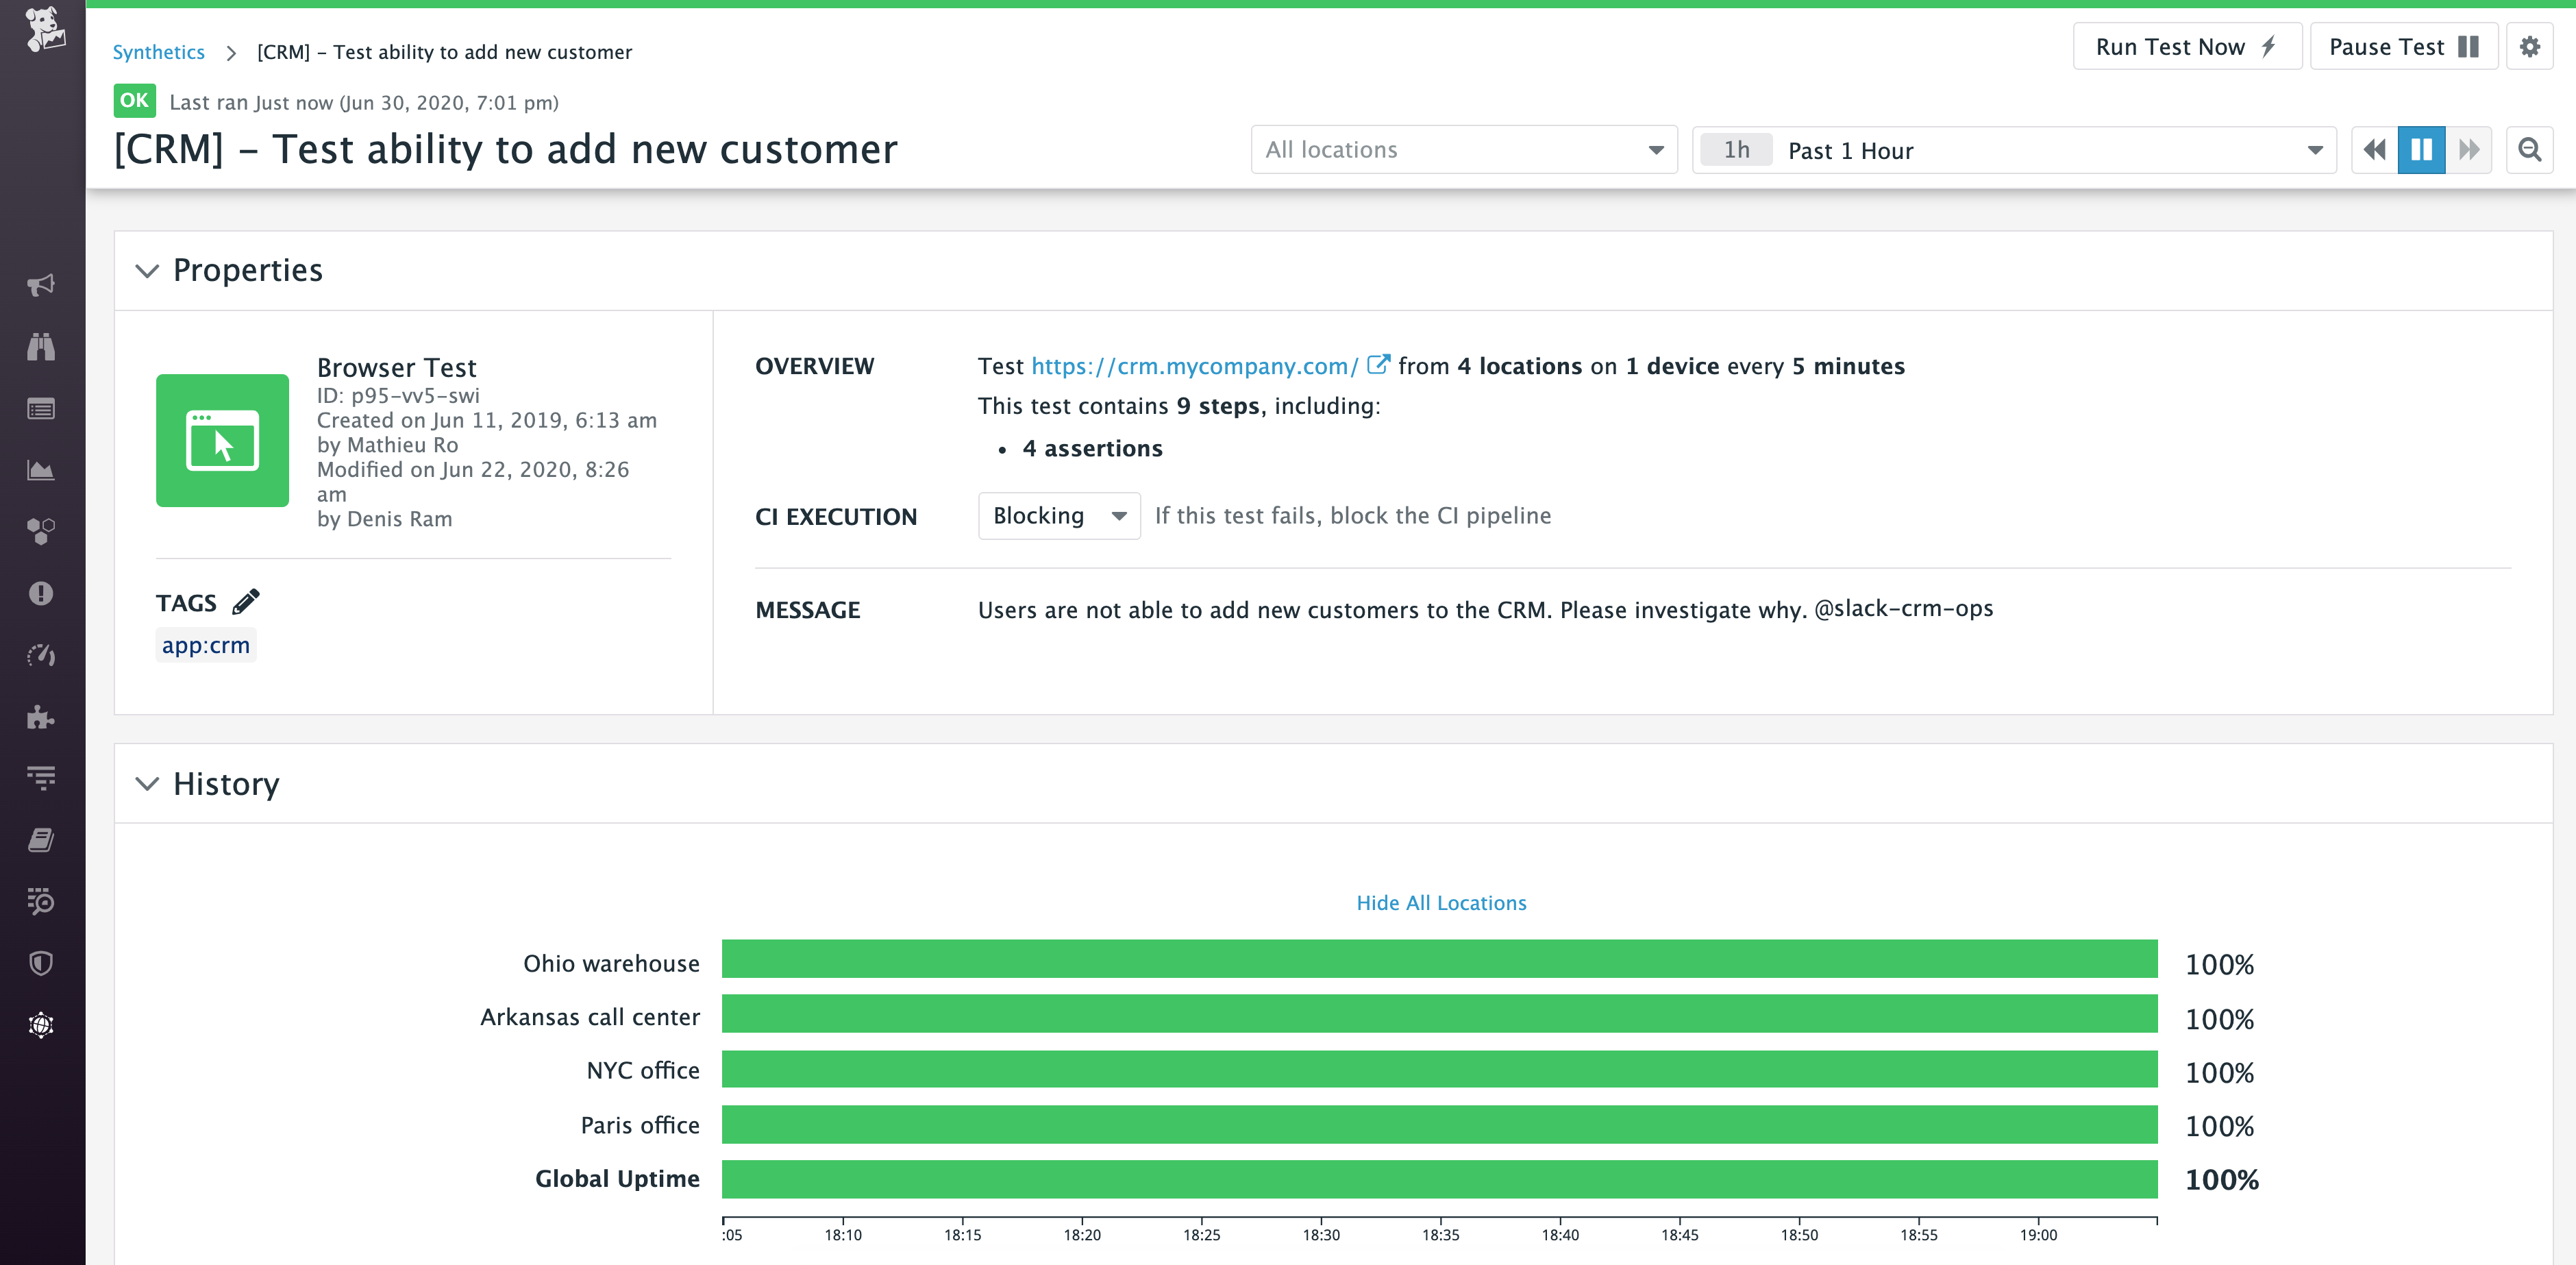Collapse the Properties section

[x=147, y=270]
